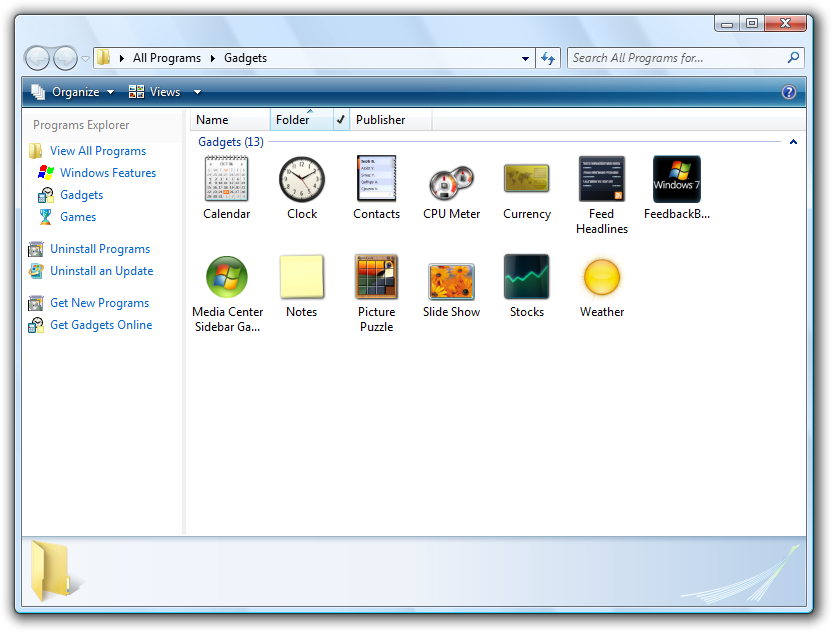Open the Get Gadgets Online link
Image resolution: width=832 pixels, height=632 pixels.
[101, 325]
